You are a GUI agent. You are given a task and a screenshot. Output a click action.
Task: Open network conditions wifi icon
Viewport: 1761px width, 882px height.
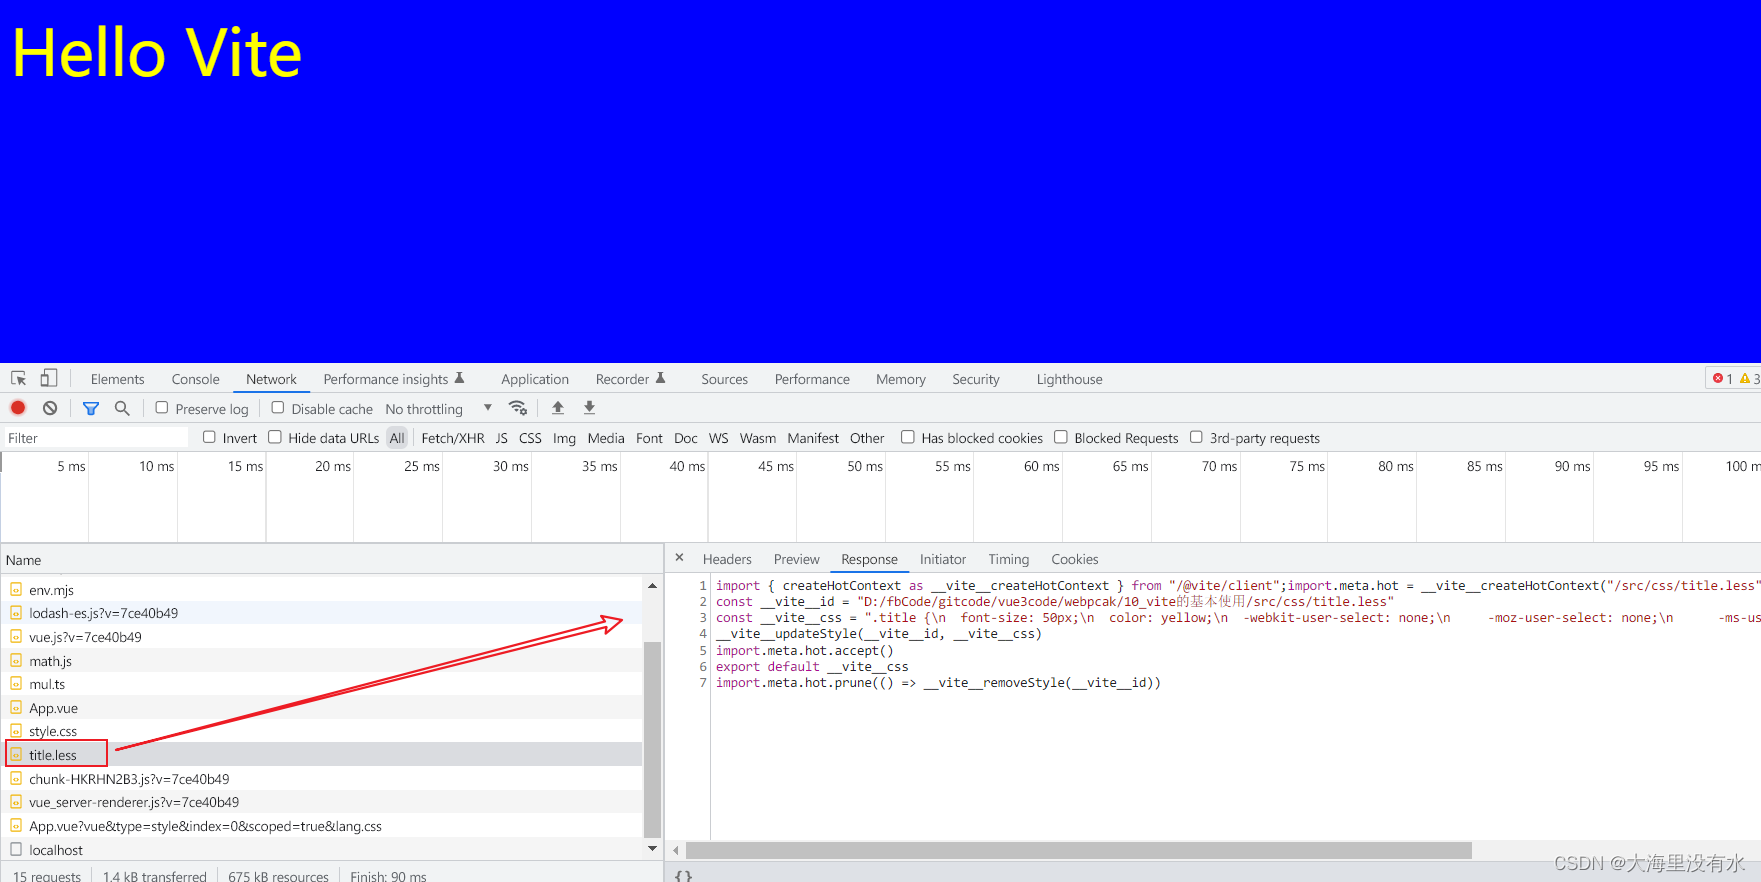[518, 408]
